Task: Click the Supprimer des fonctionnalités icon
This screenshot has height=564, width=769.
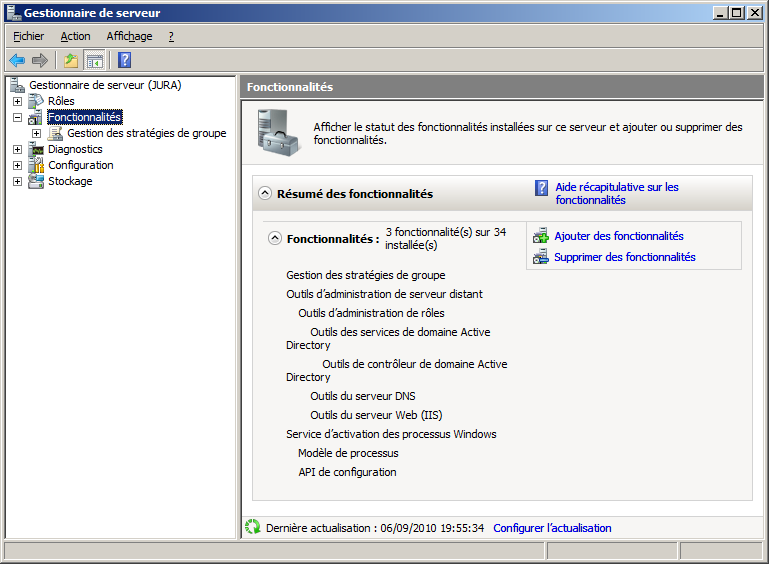Action: [540, 257]
